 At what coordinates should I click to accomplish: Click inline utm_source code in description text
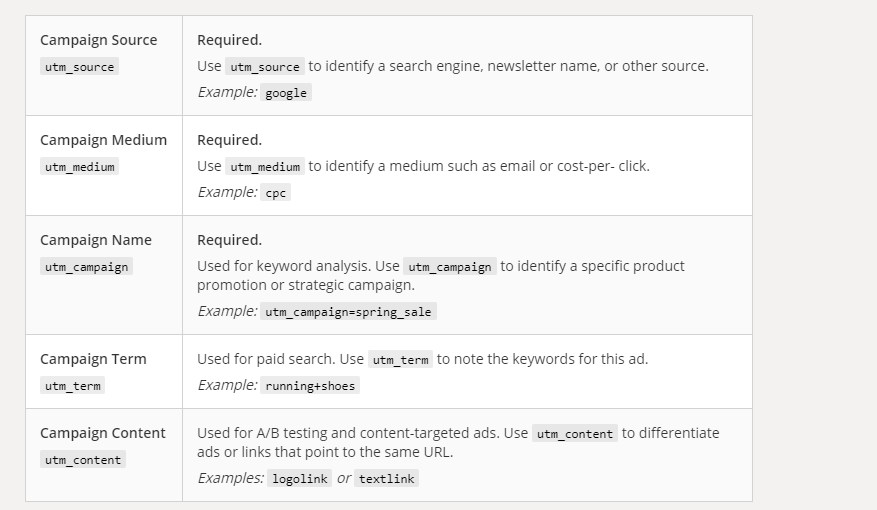[265, 67]
